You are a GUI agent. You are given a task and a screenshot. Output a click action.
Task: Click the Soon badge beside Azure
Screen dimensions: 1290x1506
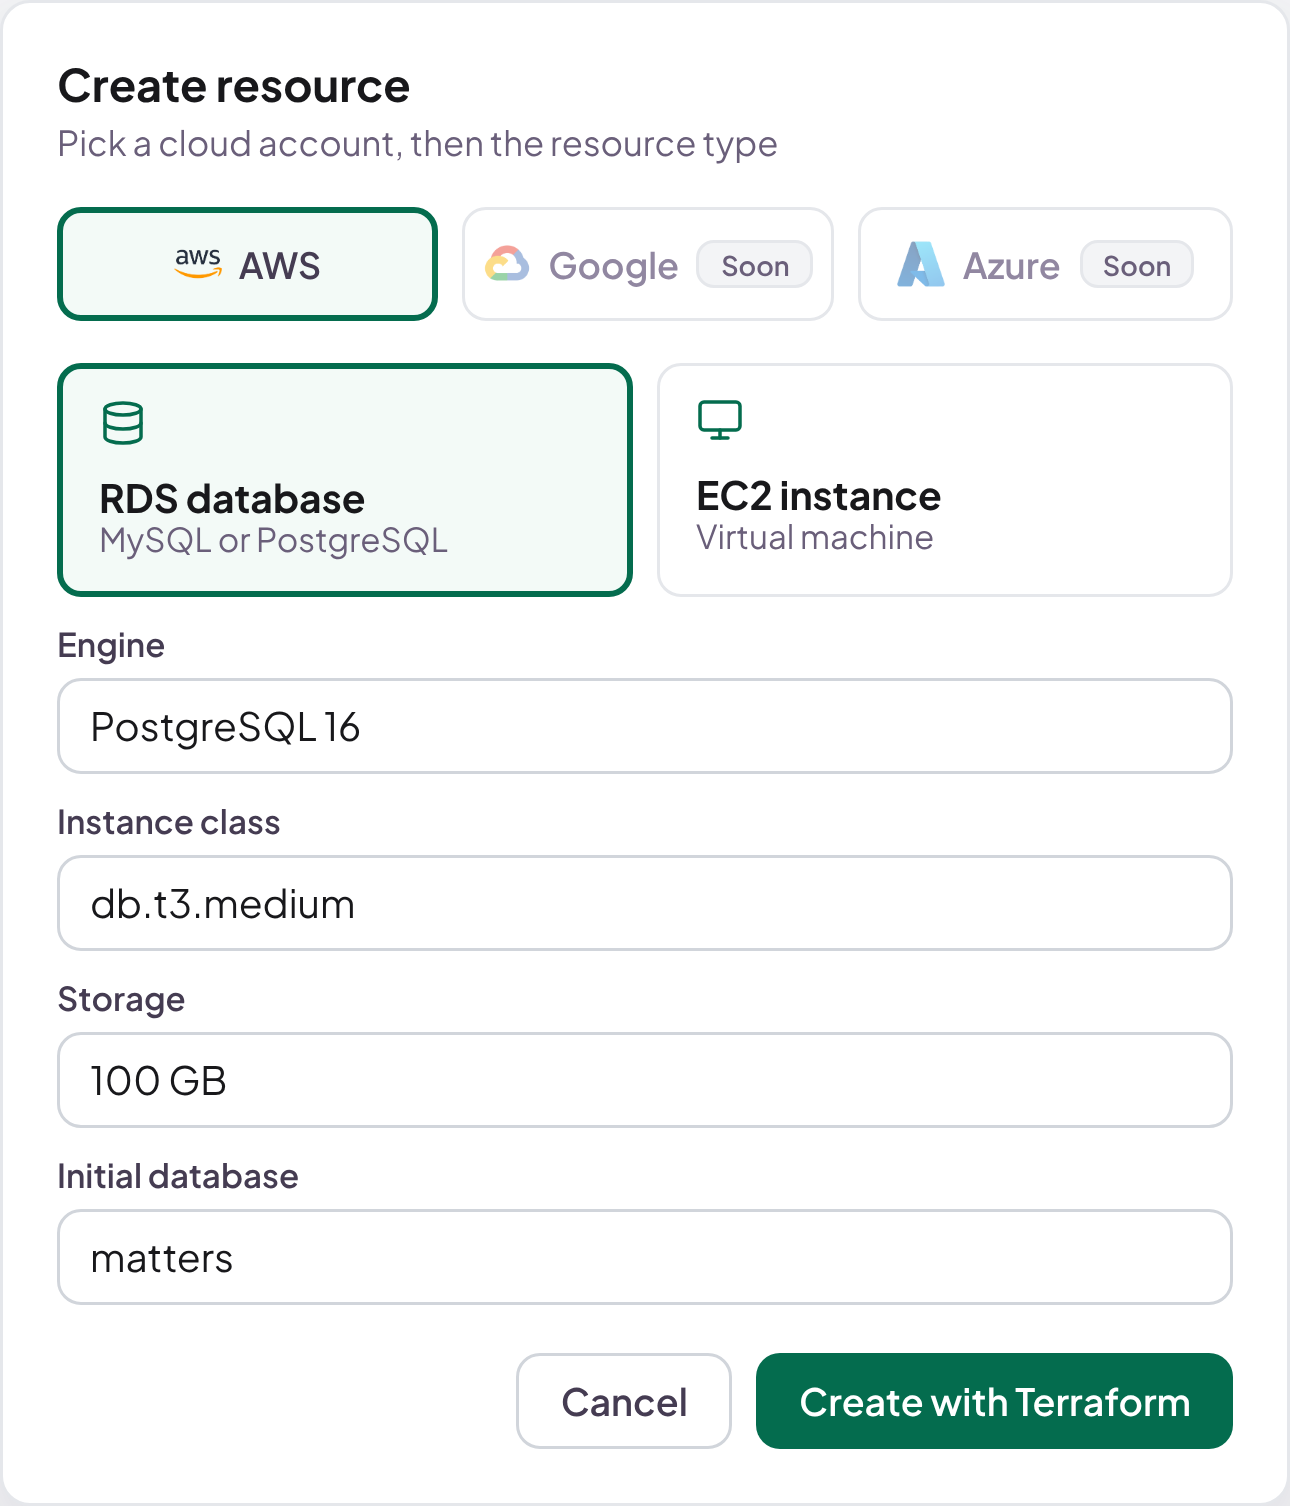coord(1137,265)
